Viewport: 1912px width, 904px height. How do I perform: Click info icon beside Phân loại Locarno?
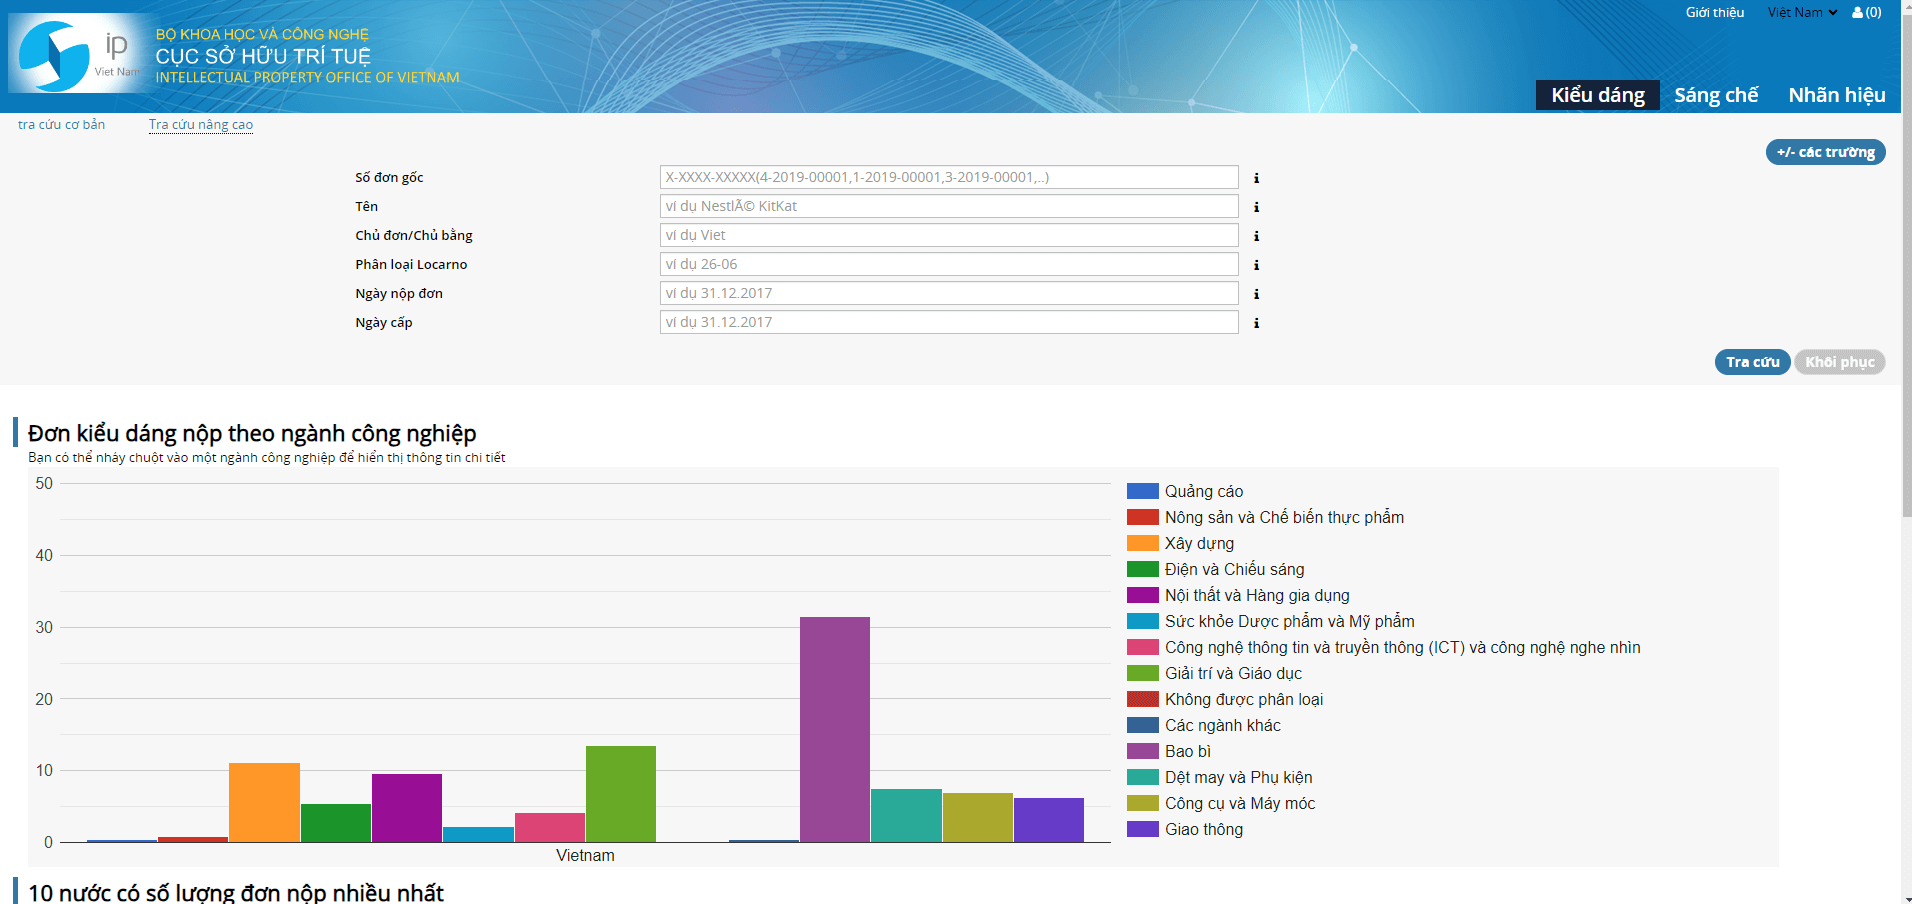coord(1256,265)
